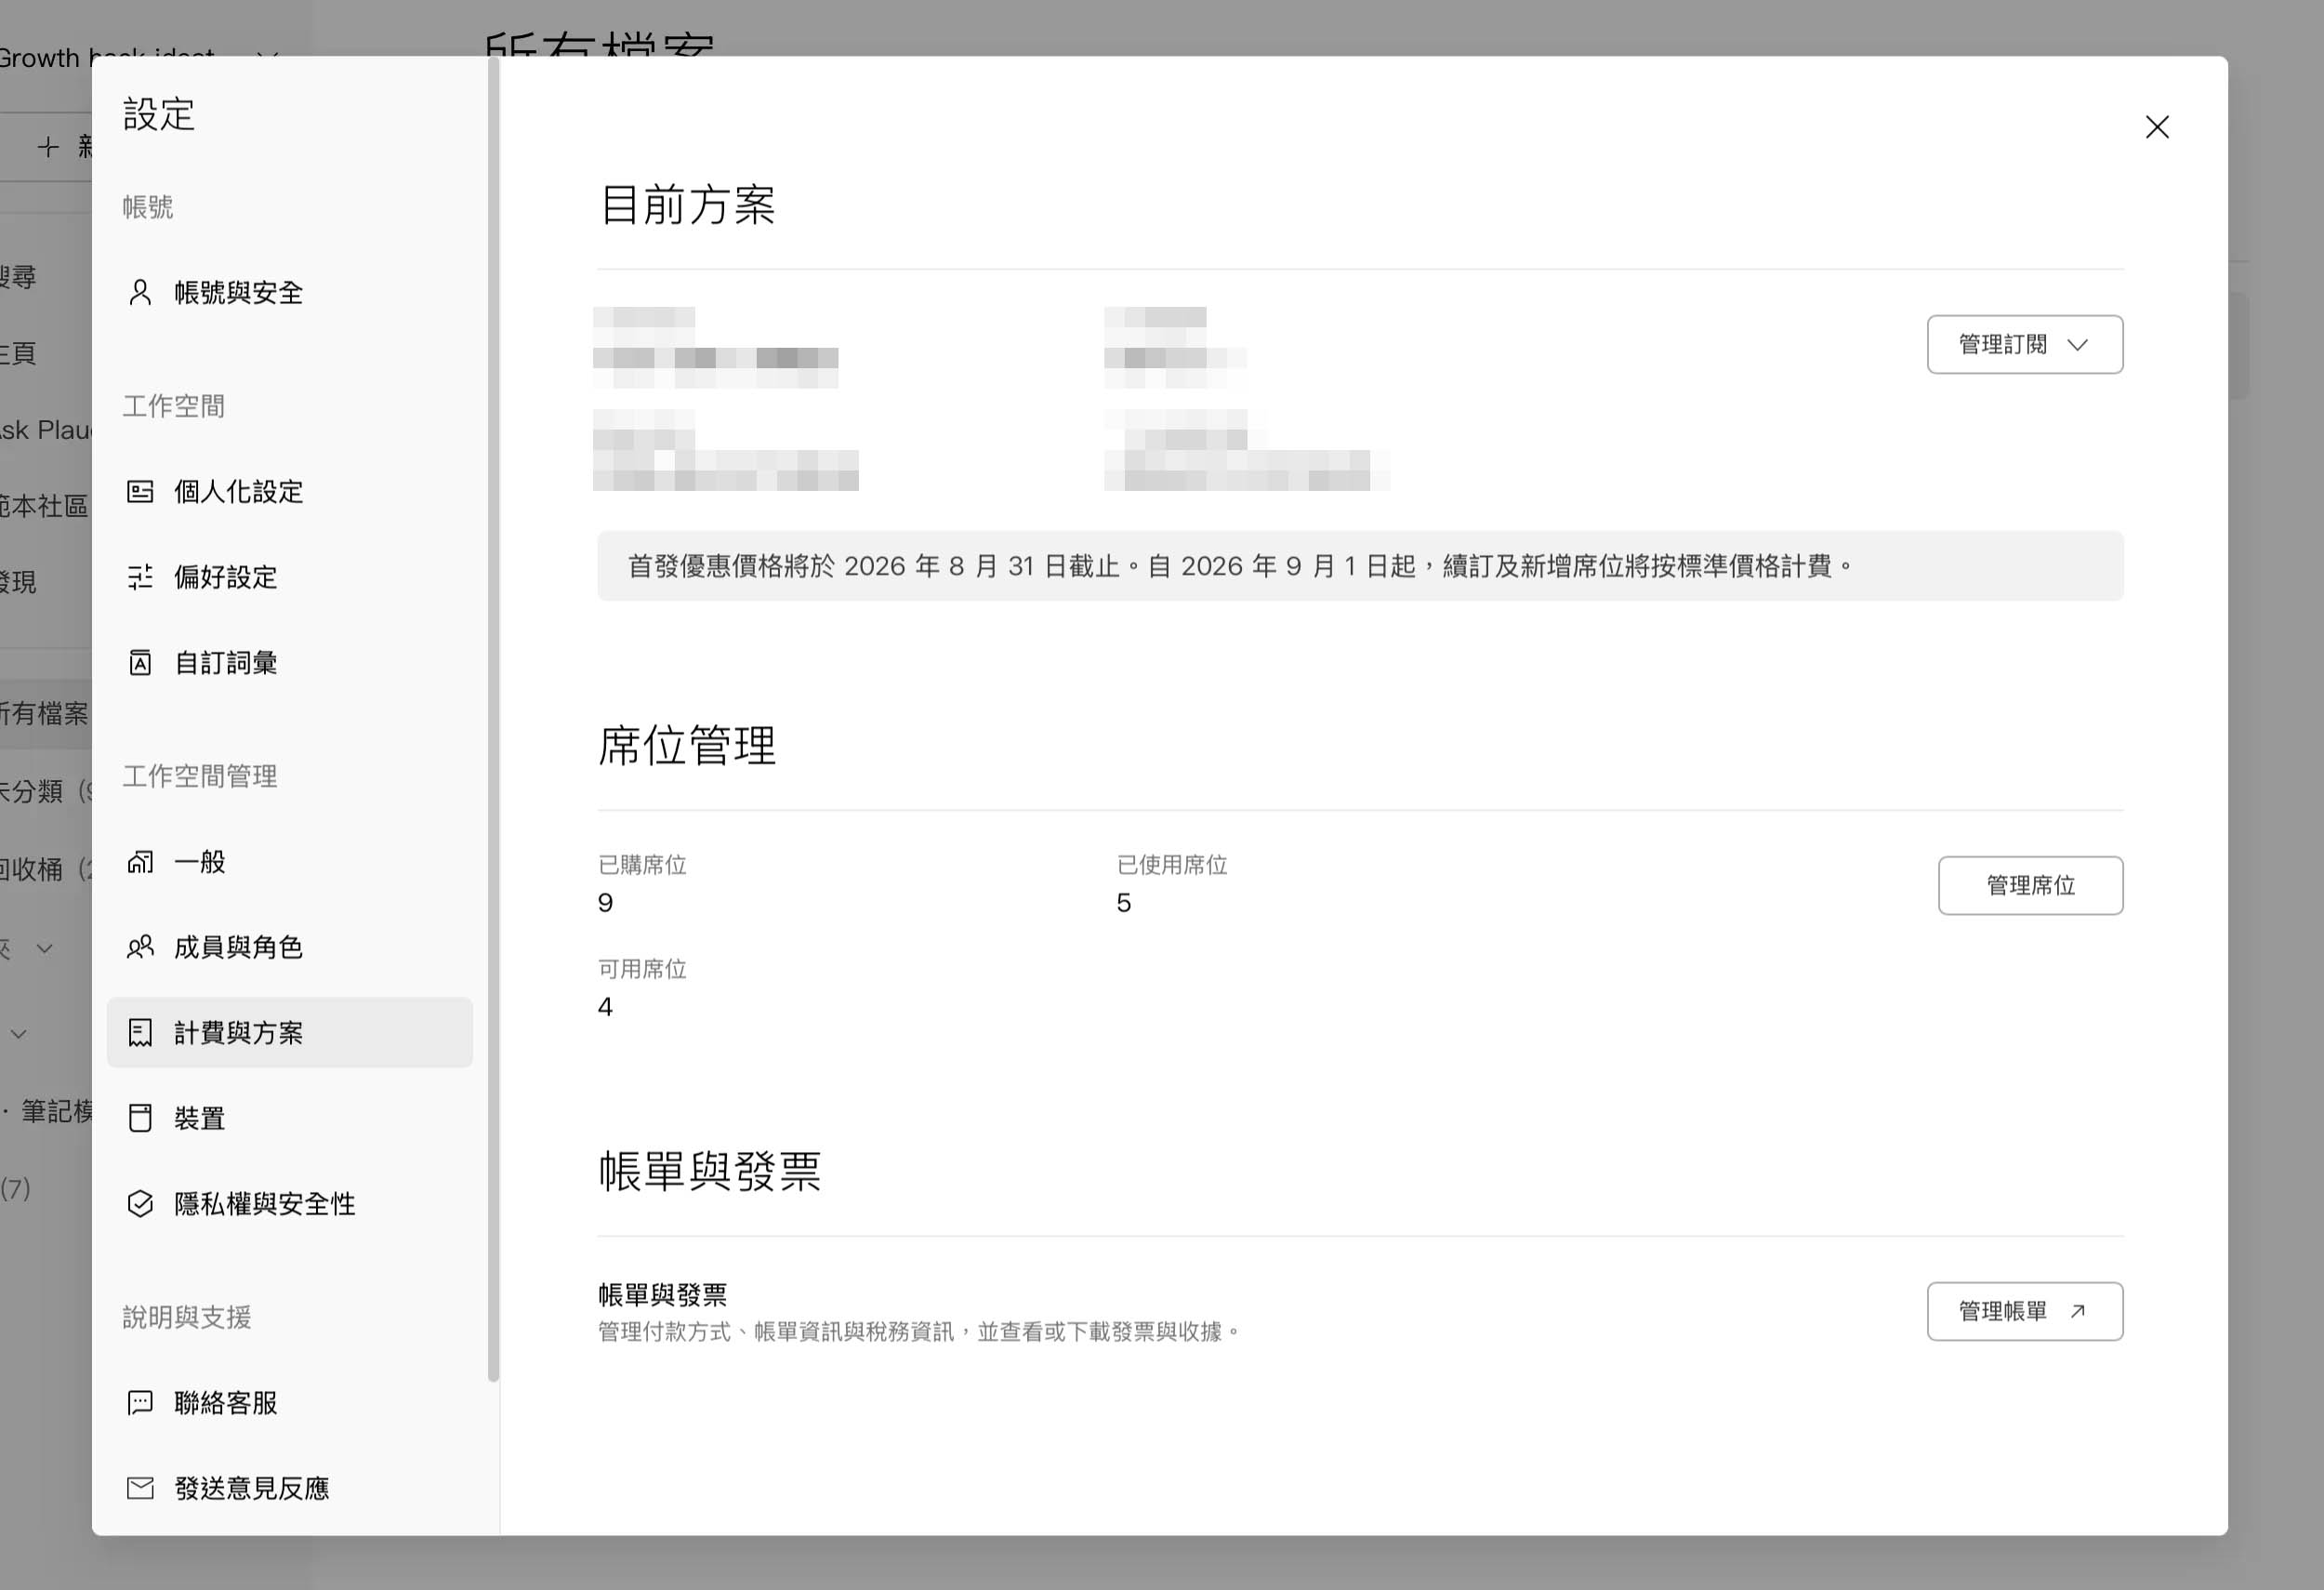Click the external arrow icon in 管理帳單
Screen dimensions: 2324x1590
(2077, 1311)
